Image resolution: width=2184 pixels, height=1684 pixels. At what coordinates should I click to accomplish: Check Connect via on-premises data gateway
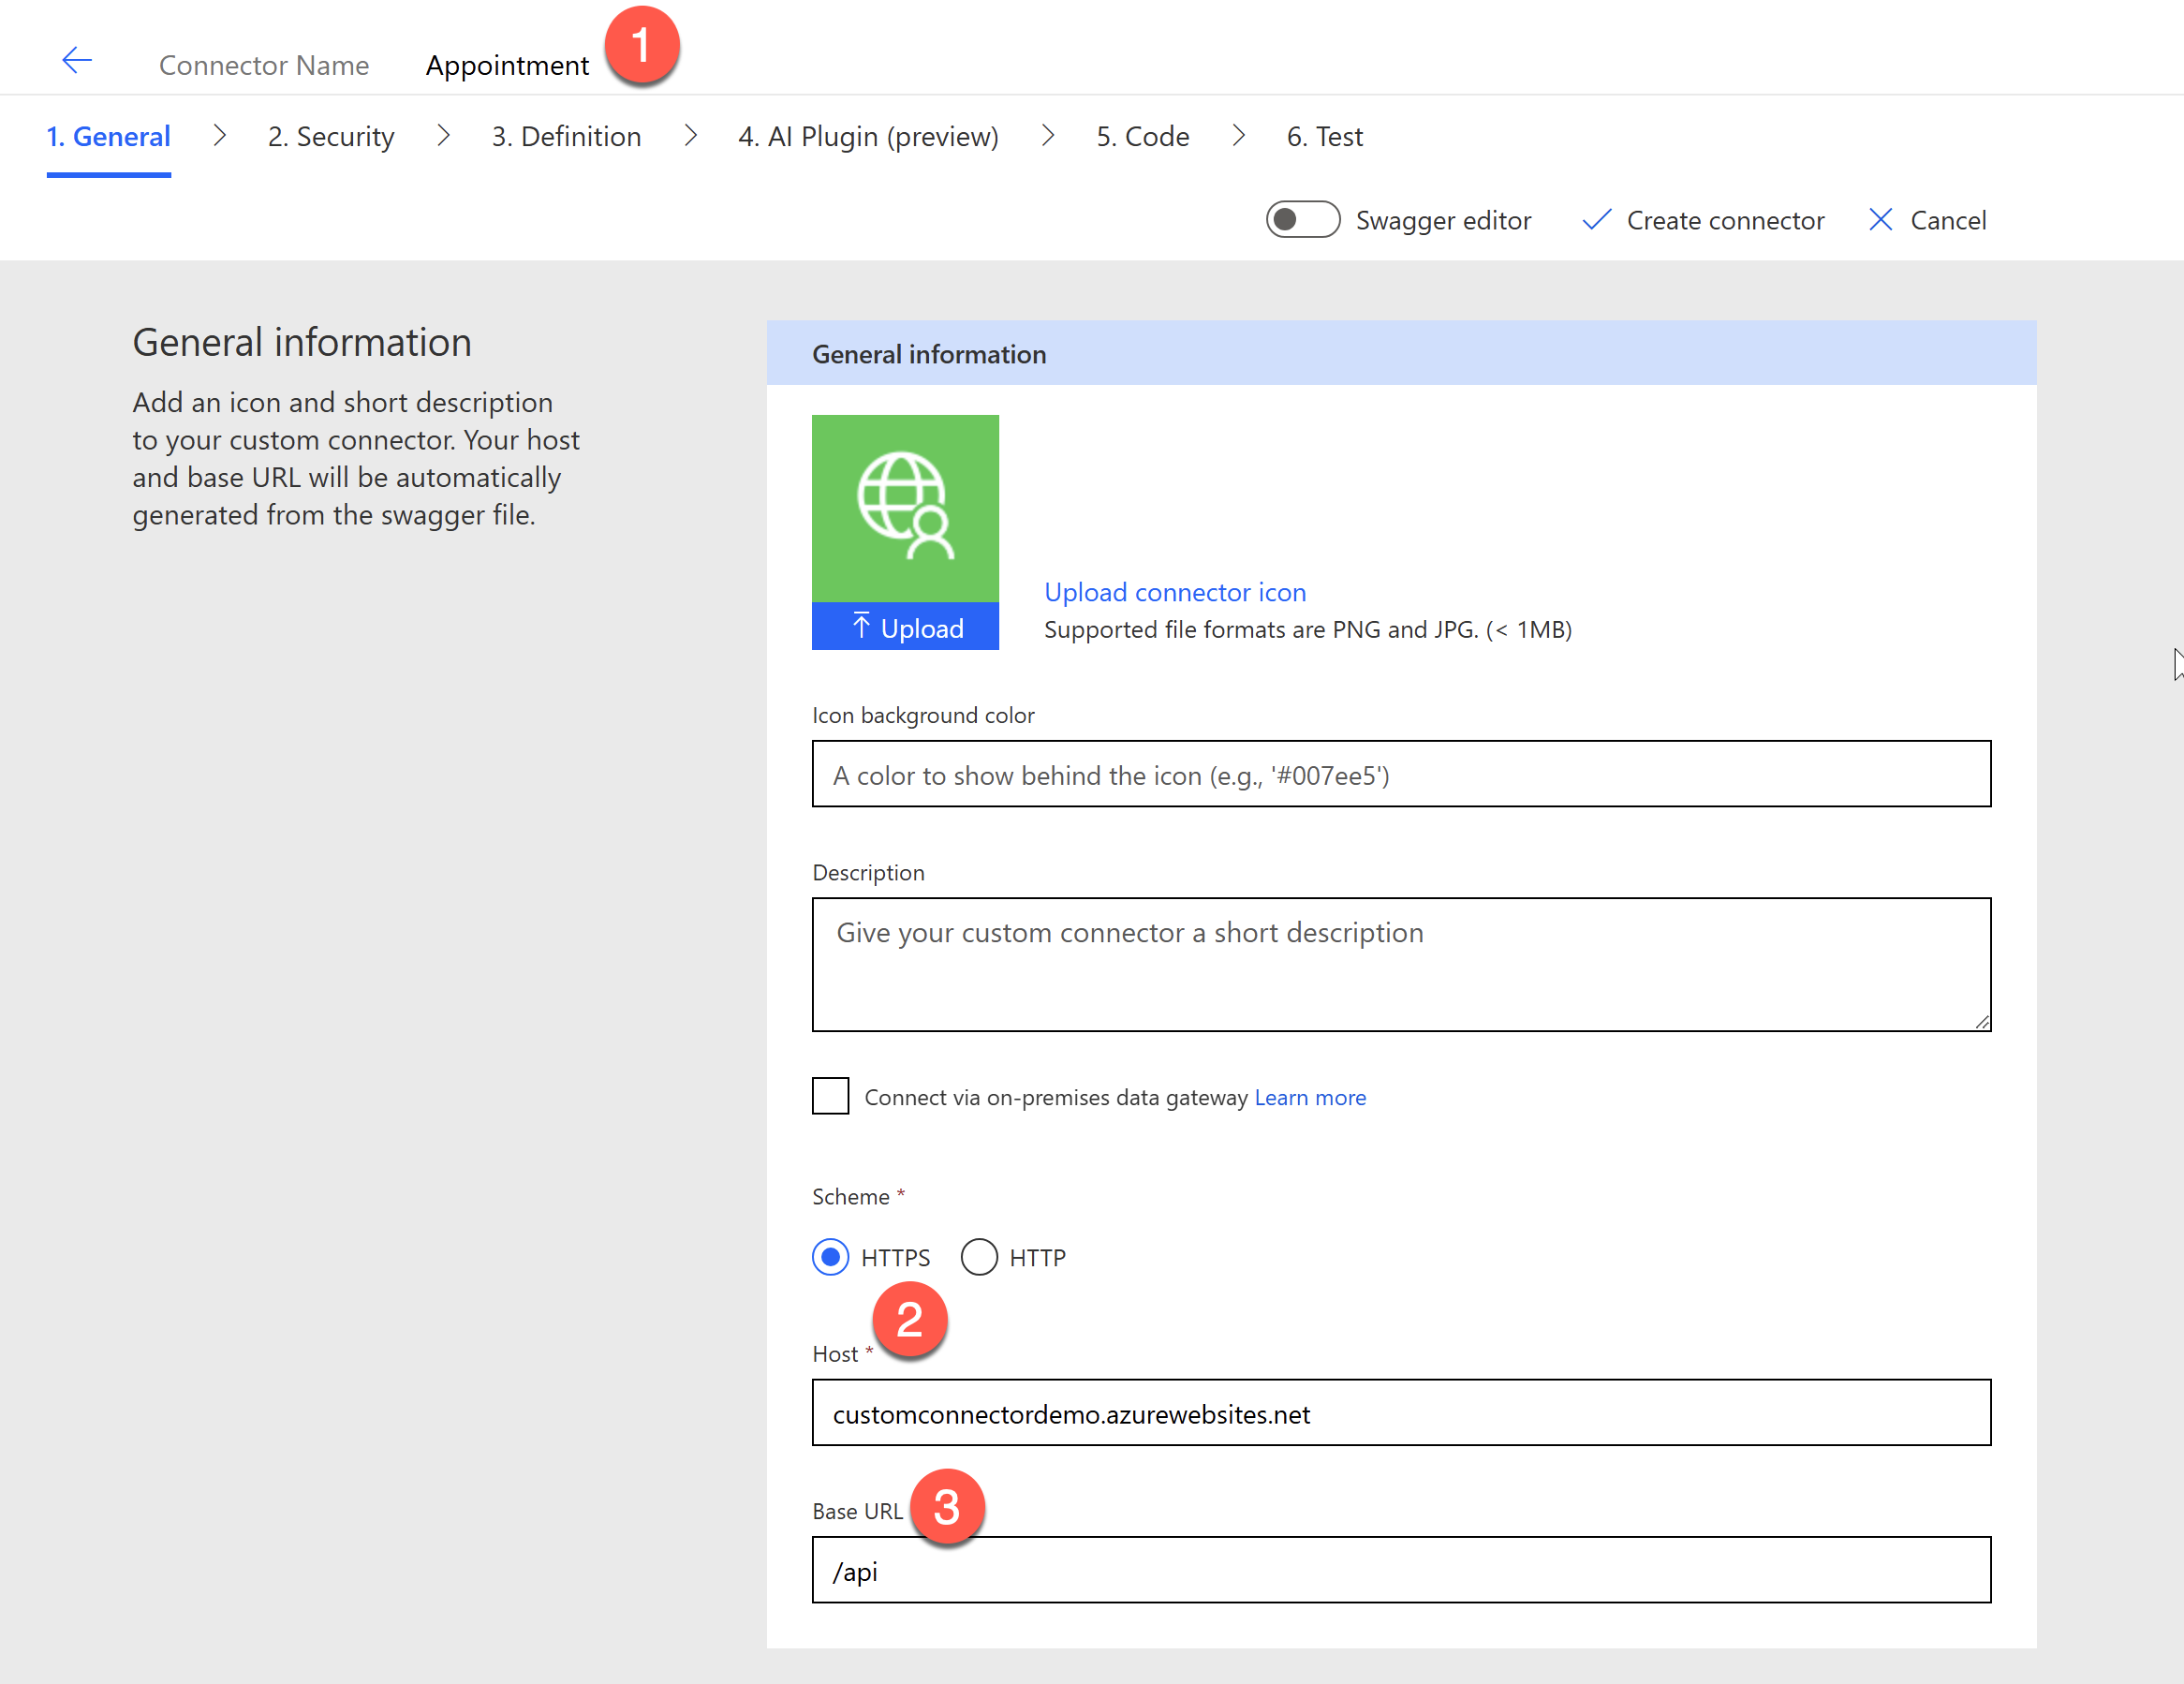click(x=830, y=1096)
